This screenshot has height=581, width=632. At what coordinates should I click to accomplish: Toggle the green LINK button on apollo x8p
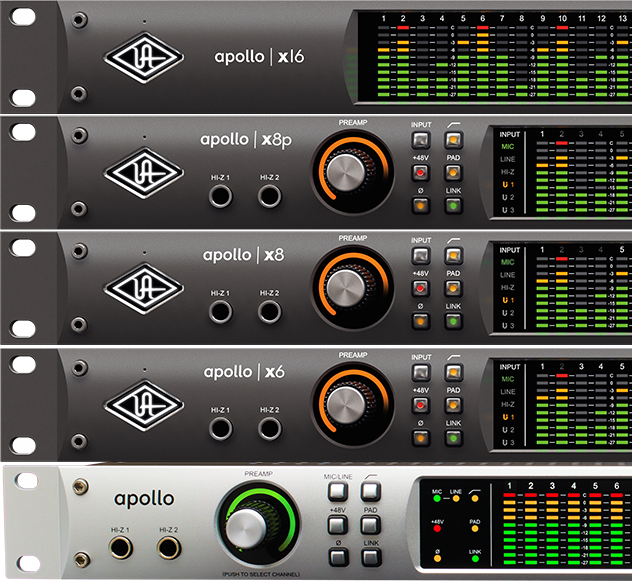[x=453, y=206]
